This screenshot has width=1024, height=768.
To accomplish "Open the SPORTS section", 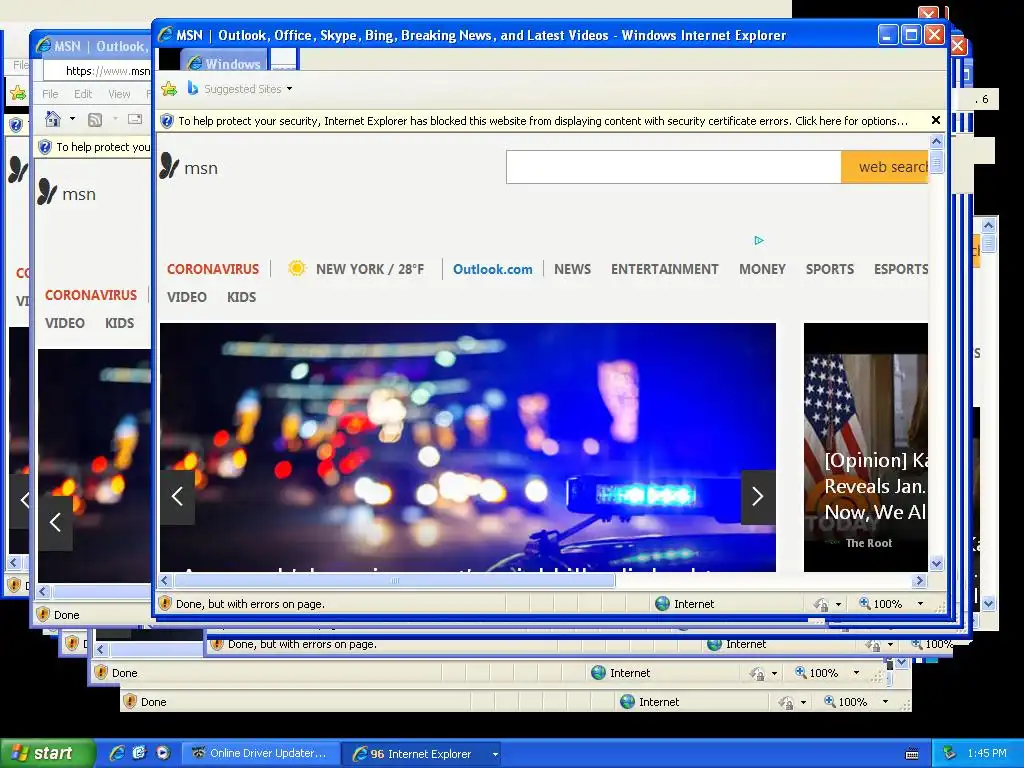I will pyautogui.click(x=829, y=269).
